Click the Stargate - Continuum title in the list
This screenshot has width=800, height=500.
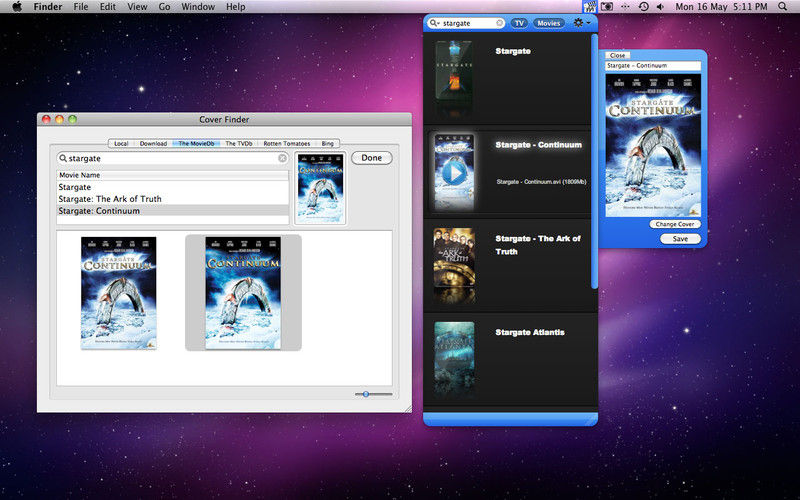(x=538, y=145)
